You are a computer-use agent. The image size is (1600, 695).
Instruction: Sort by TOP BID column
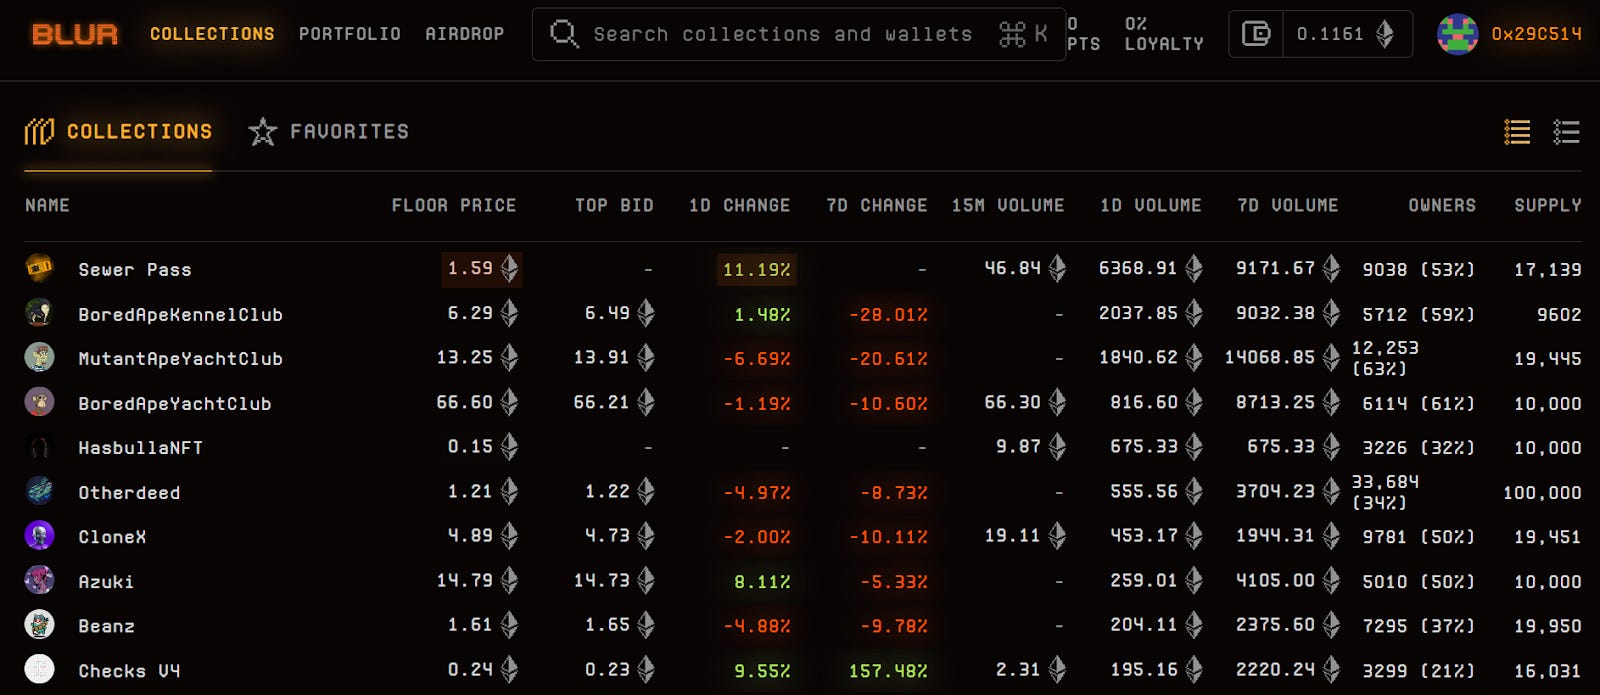click(x=614, y=205)
